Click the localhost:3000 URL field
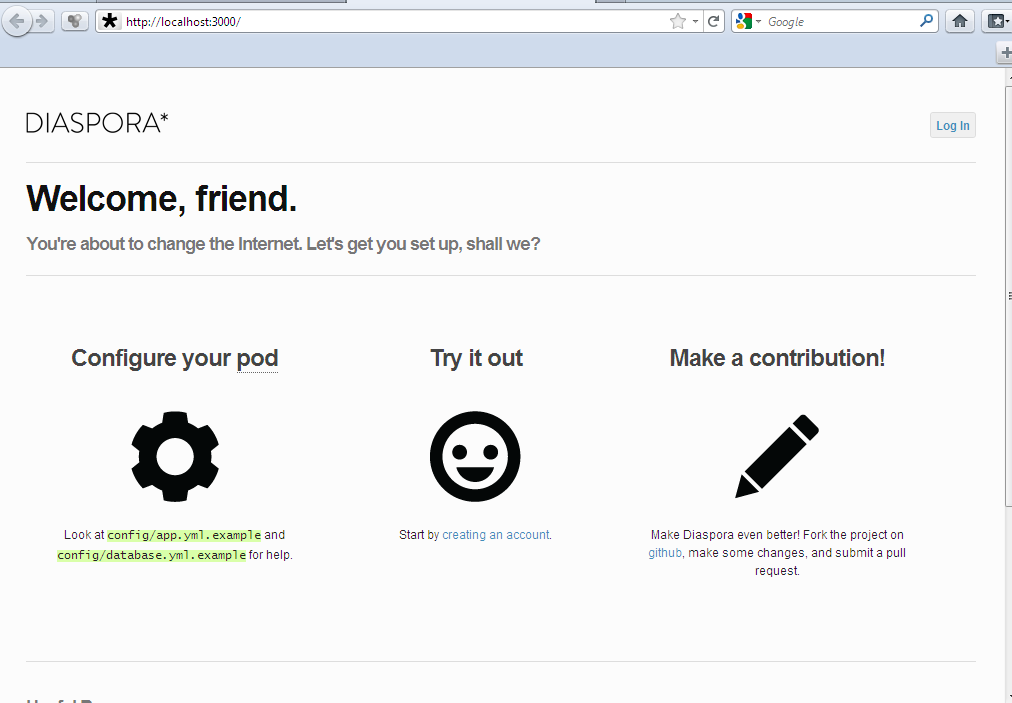Image resolution: width=1012 pixels, height=703 pixels. pos(394,21)
